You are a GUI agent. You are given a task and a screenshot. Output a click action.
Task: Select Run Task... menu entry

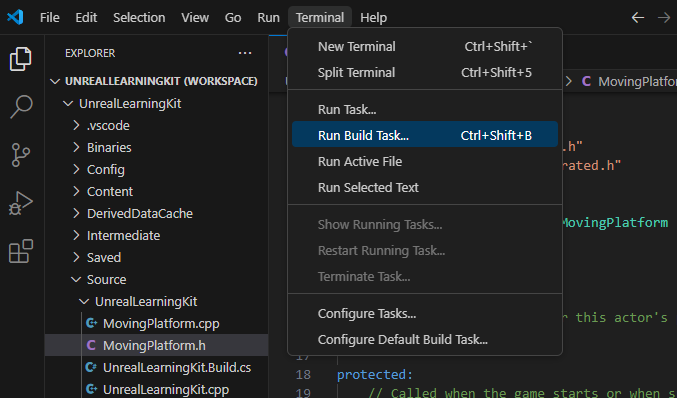(425, 110)
